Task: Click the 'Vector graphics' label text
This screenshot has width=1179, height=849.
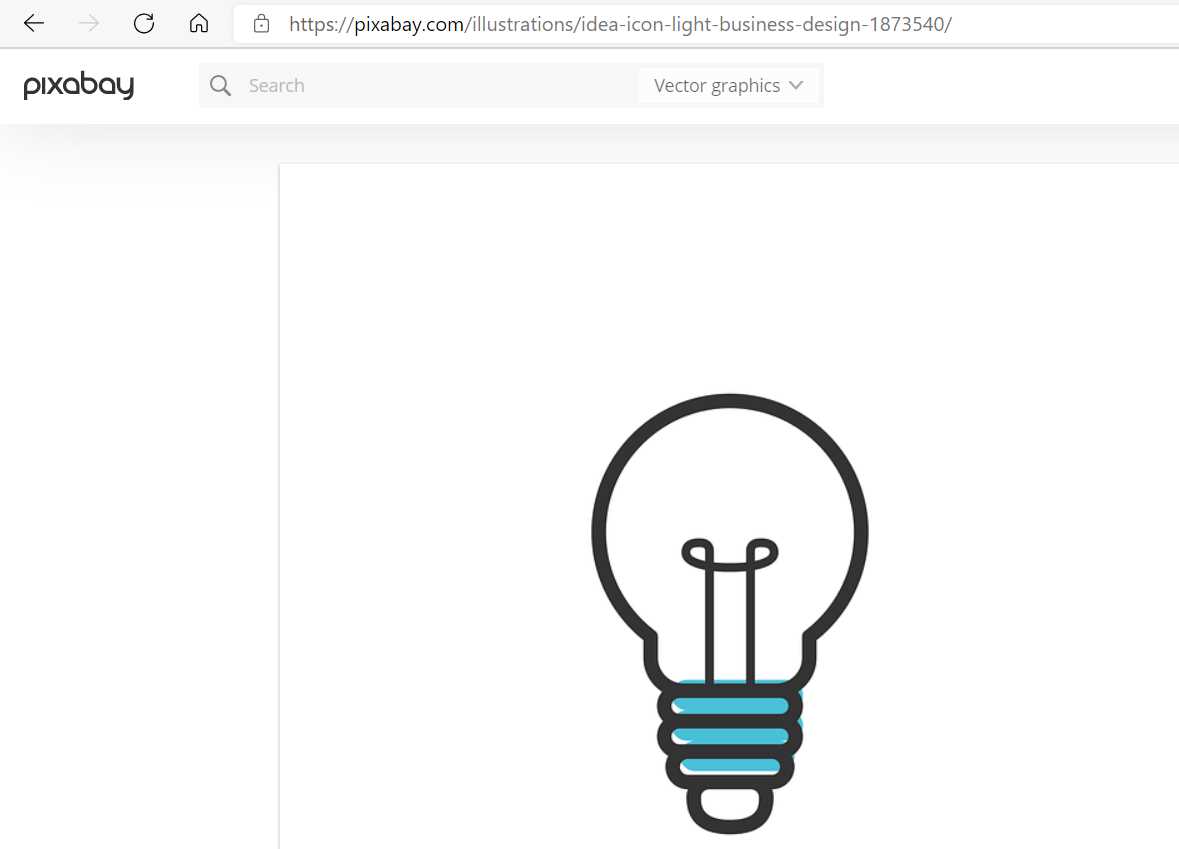Action: (x=717, y=86)
